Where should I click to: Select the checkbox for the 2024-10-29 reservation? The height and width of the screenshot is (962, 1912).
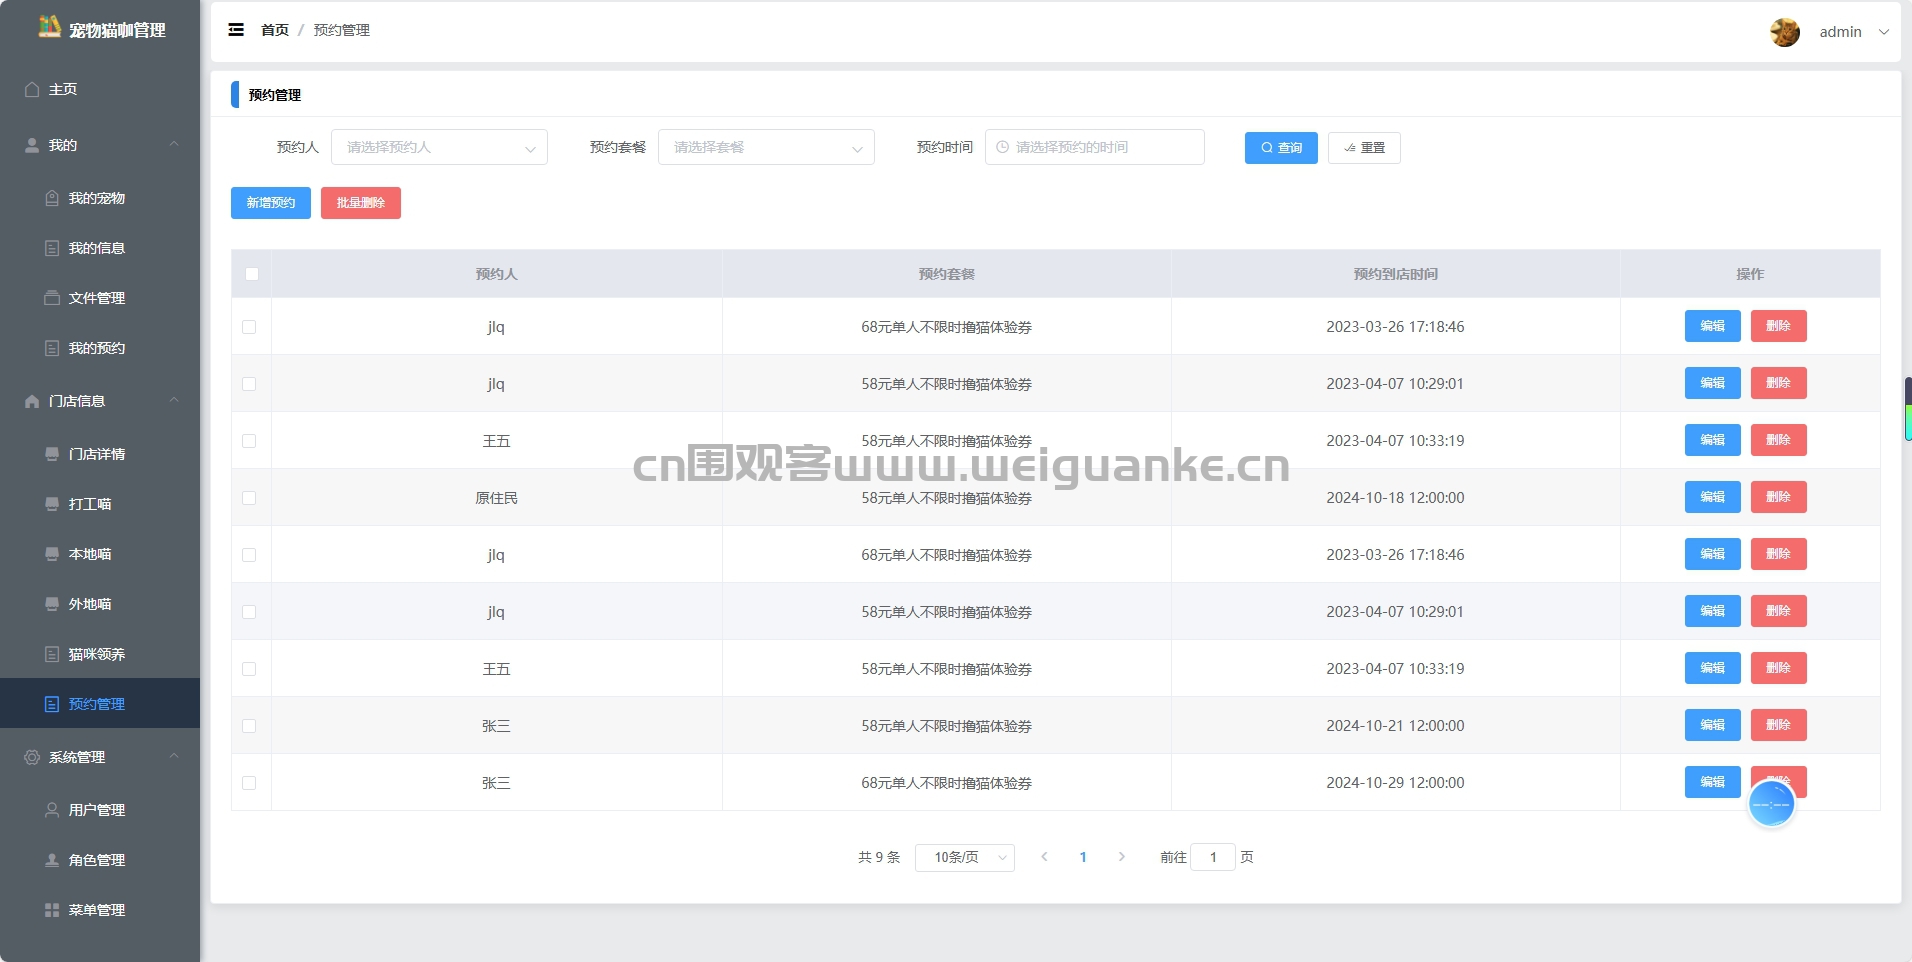click(249, 783)
